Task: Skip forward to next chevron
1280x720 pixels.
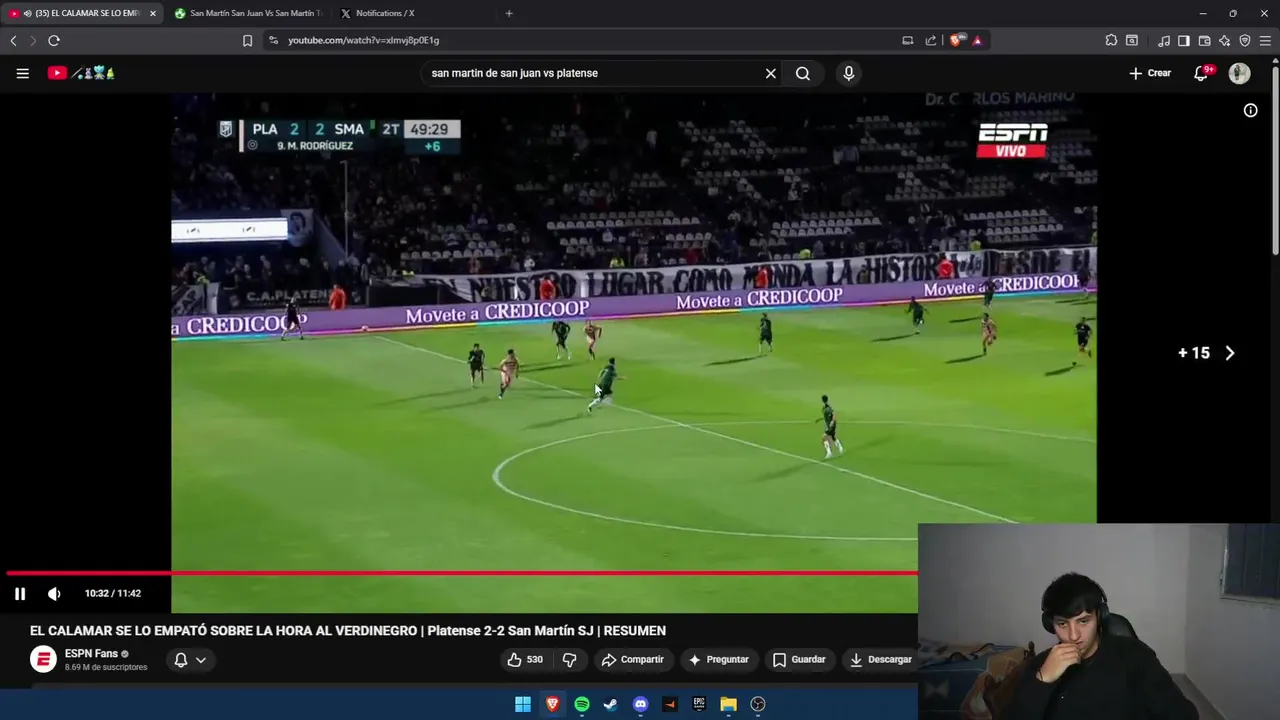Action: pyautogui.click(x=1230, y=353)
